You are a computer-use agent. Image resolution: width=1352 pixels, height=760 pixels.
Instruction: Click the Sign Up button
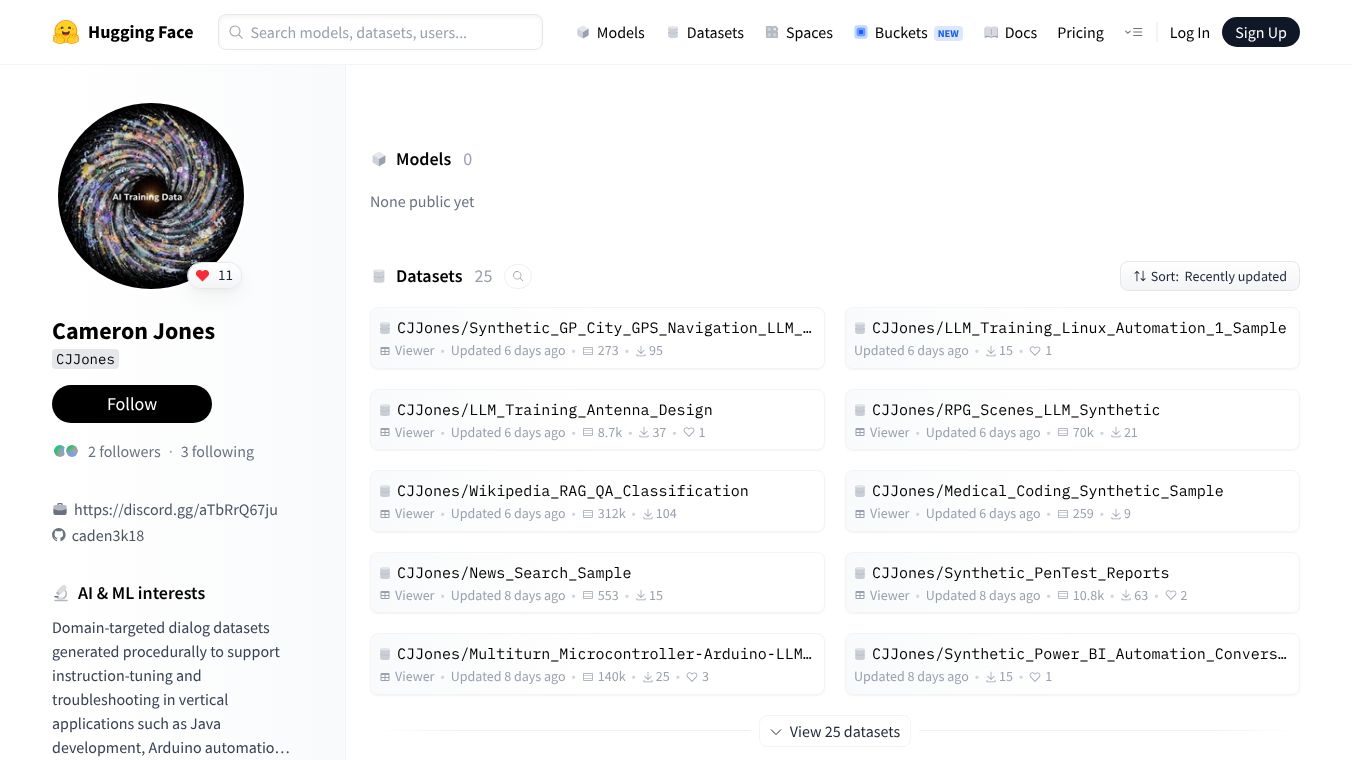(1260, 32)
